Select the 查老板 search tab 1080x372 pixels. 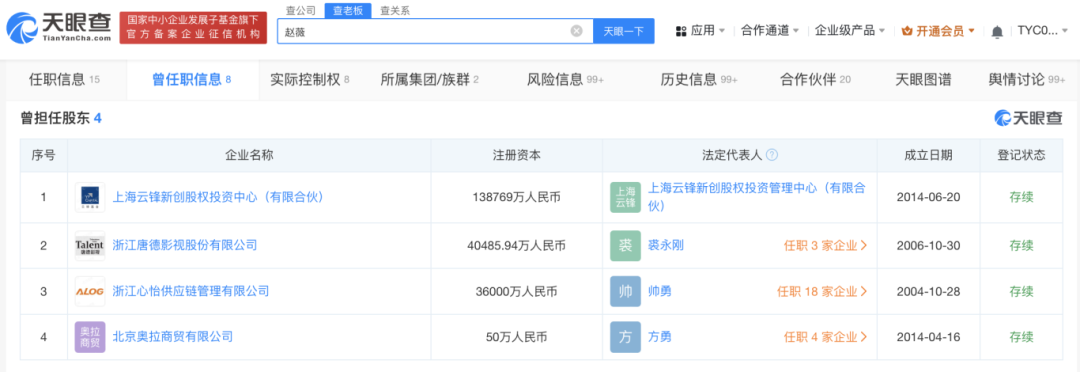(349, 10)
